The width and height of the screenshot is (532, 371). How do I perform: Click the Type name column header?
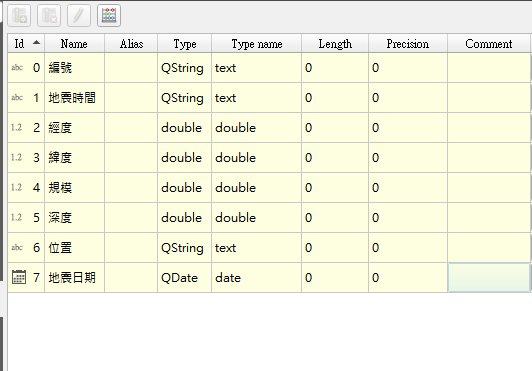(256, 43)
